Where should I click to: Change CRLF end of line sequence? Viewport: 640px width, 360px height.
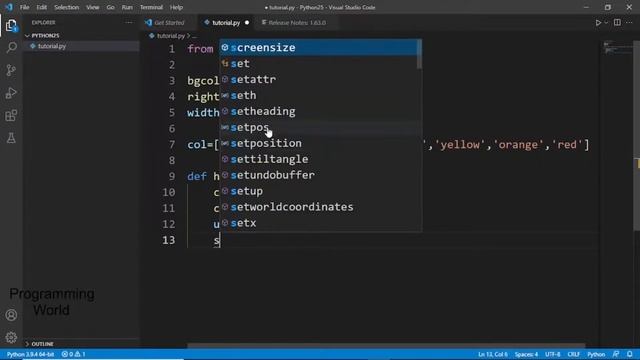573,354
